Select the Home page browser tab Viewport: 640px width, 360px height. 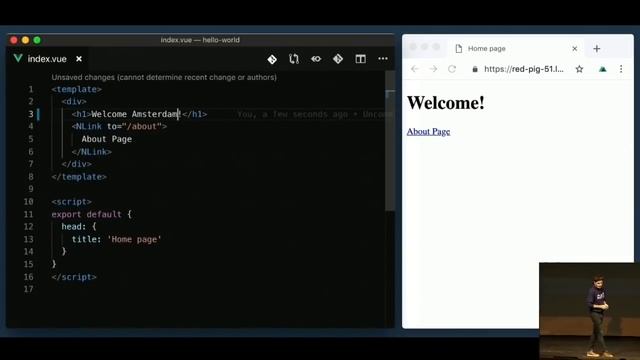[x=516, y=49]
